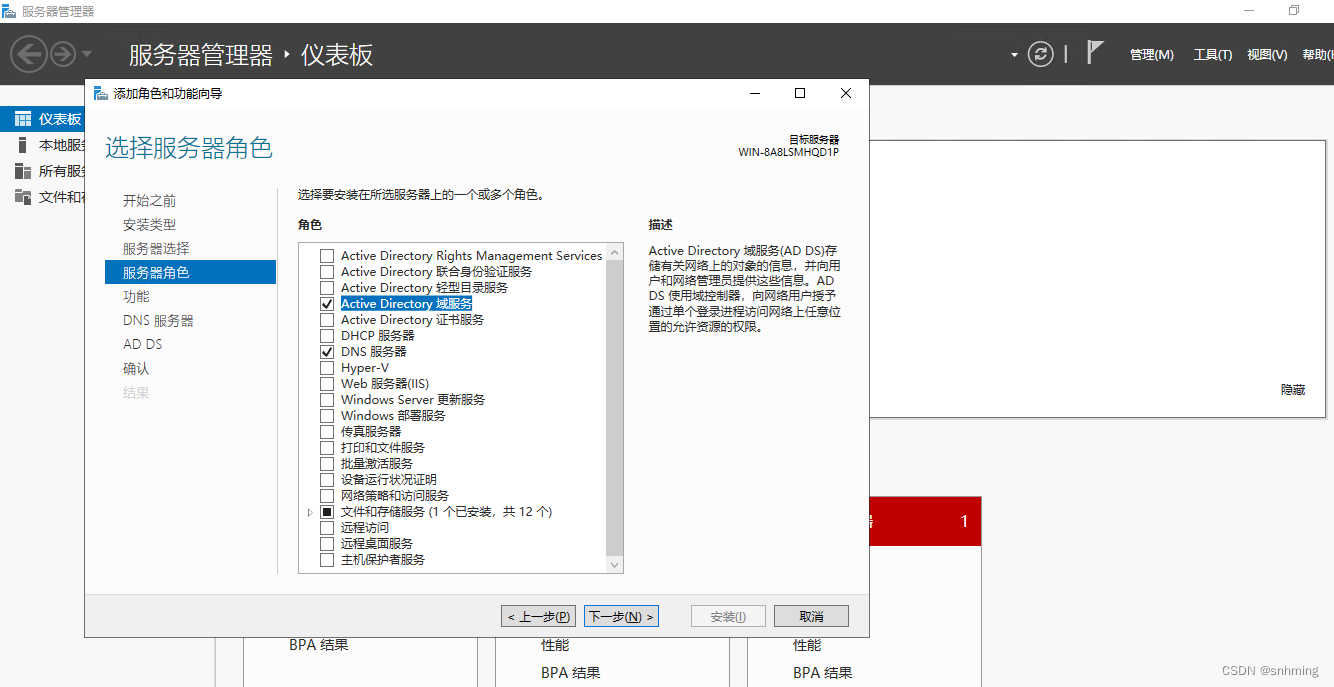Uncheck the DNS 服务器 role

(x=327, y=352)
